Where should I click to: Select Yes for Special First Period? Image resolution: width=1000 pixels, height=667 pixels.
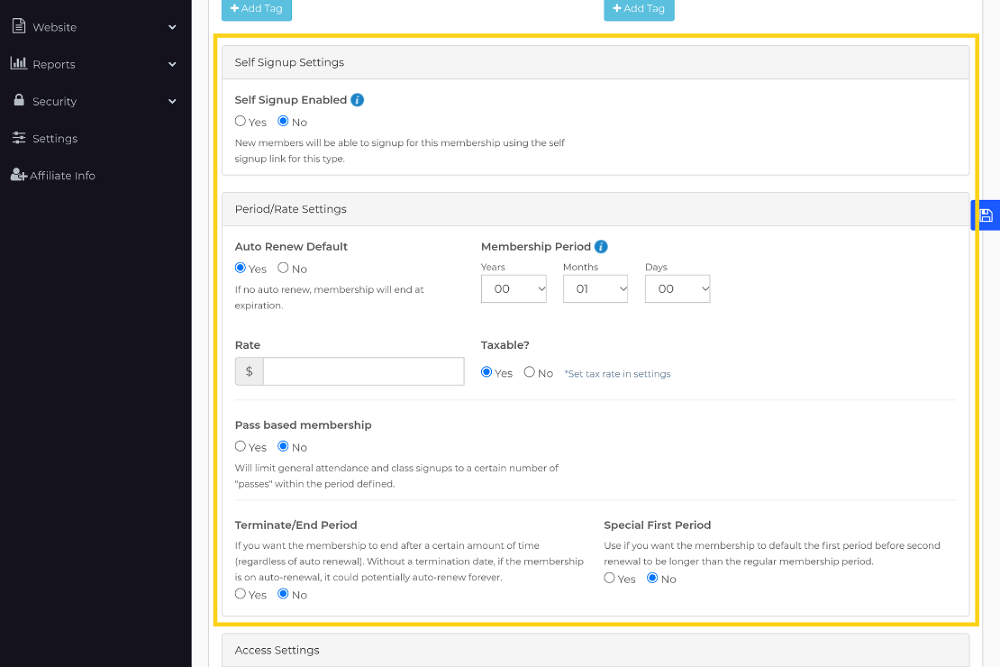610,578
